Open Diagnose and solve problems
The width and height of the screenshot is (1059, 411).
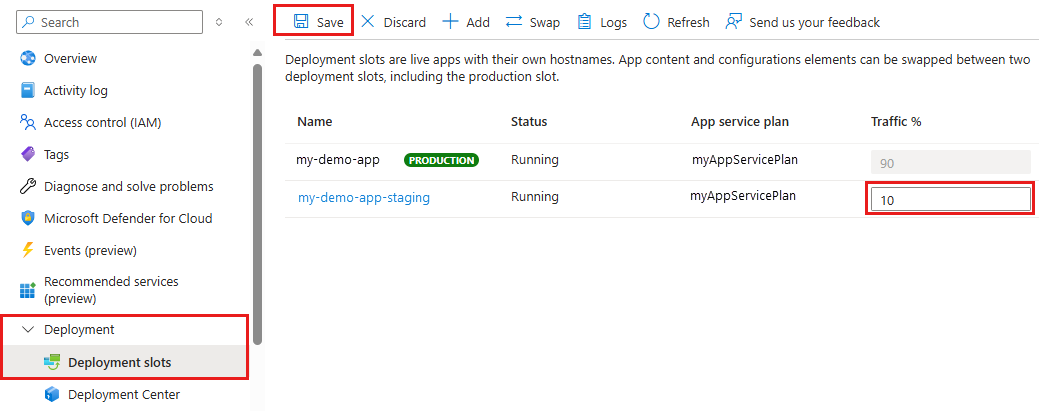[128, 186]
